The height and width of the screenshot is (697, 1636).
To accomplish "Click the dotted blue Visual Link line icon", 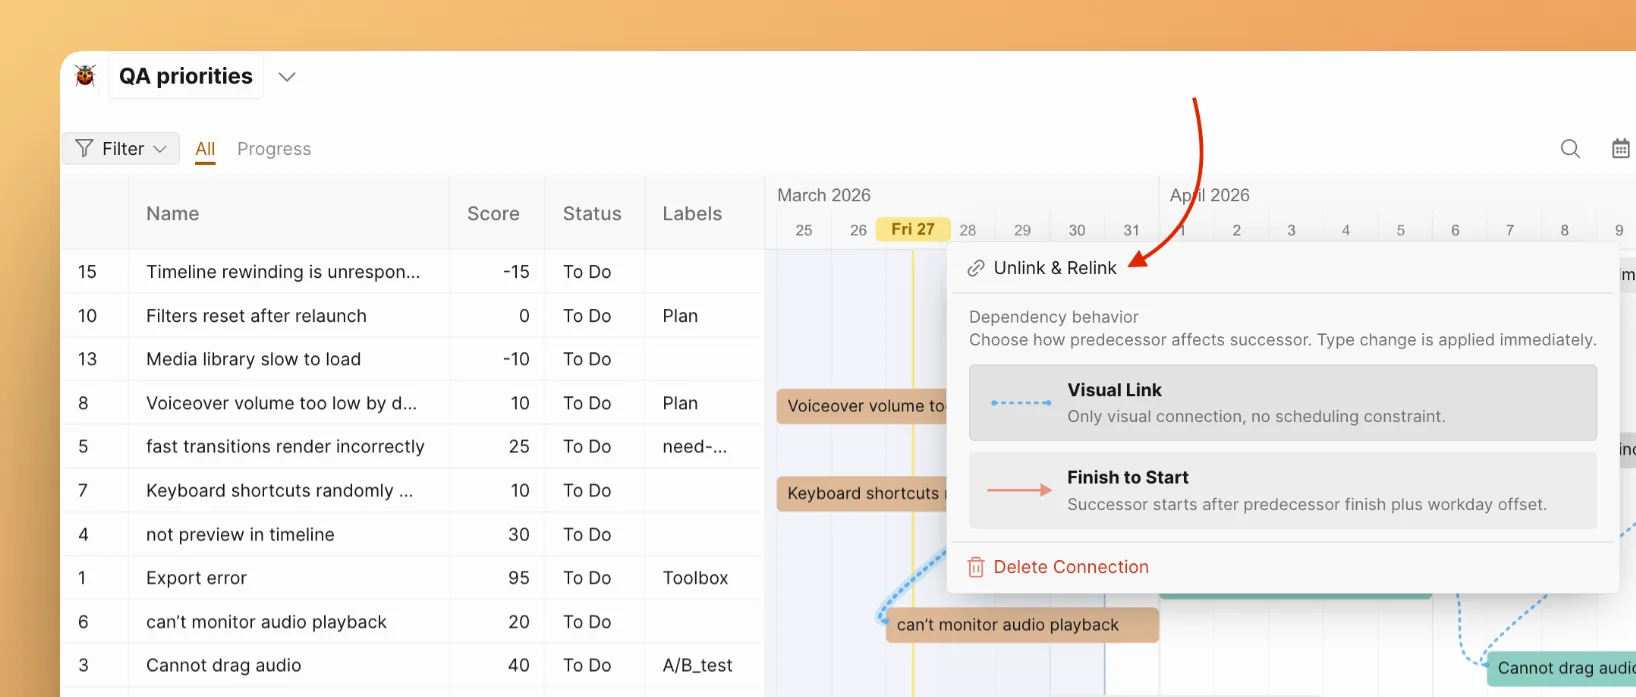I will click(x=1020, y=403).
